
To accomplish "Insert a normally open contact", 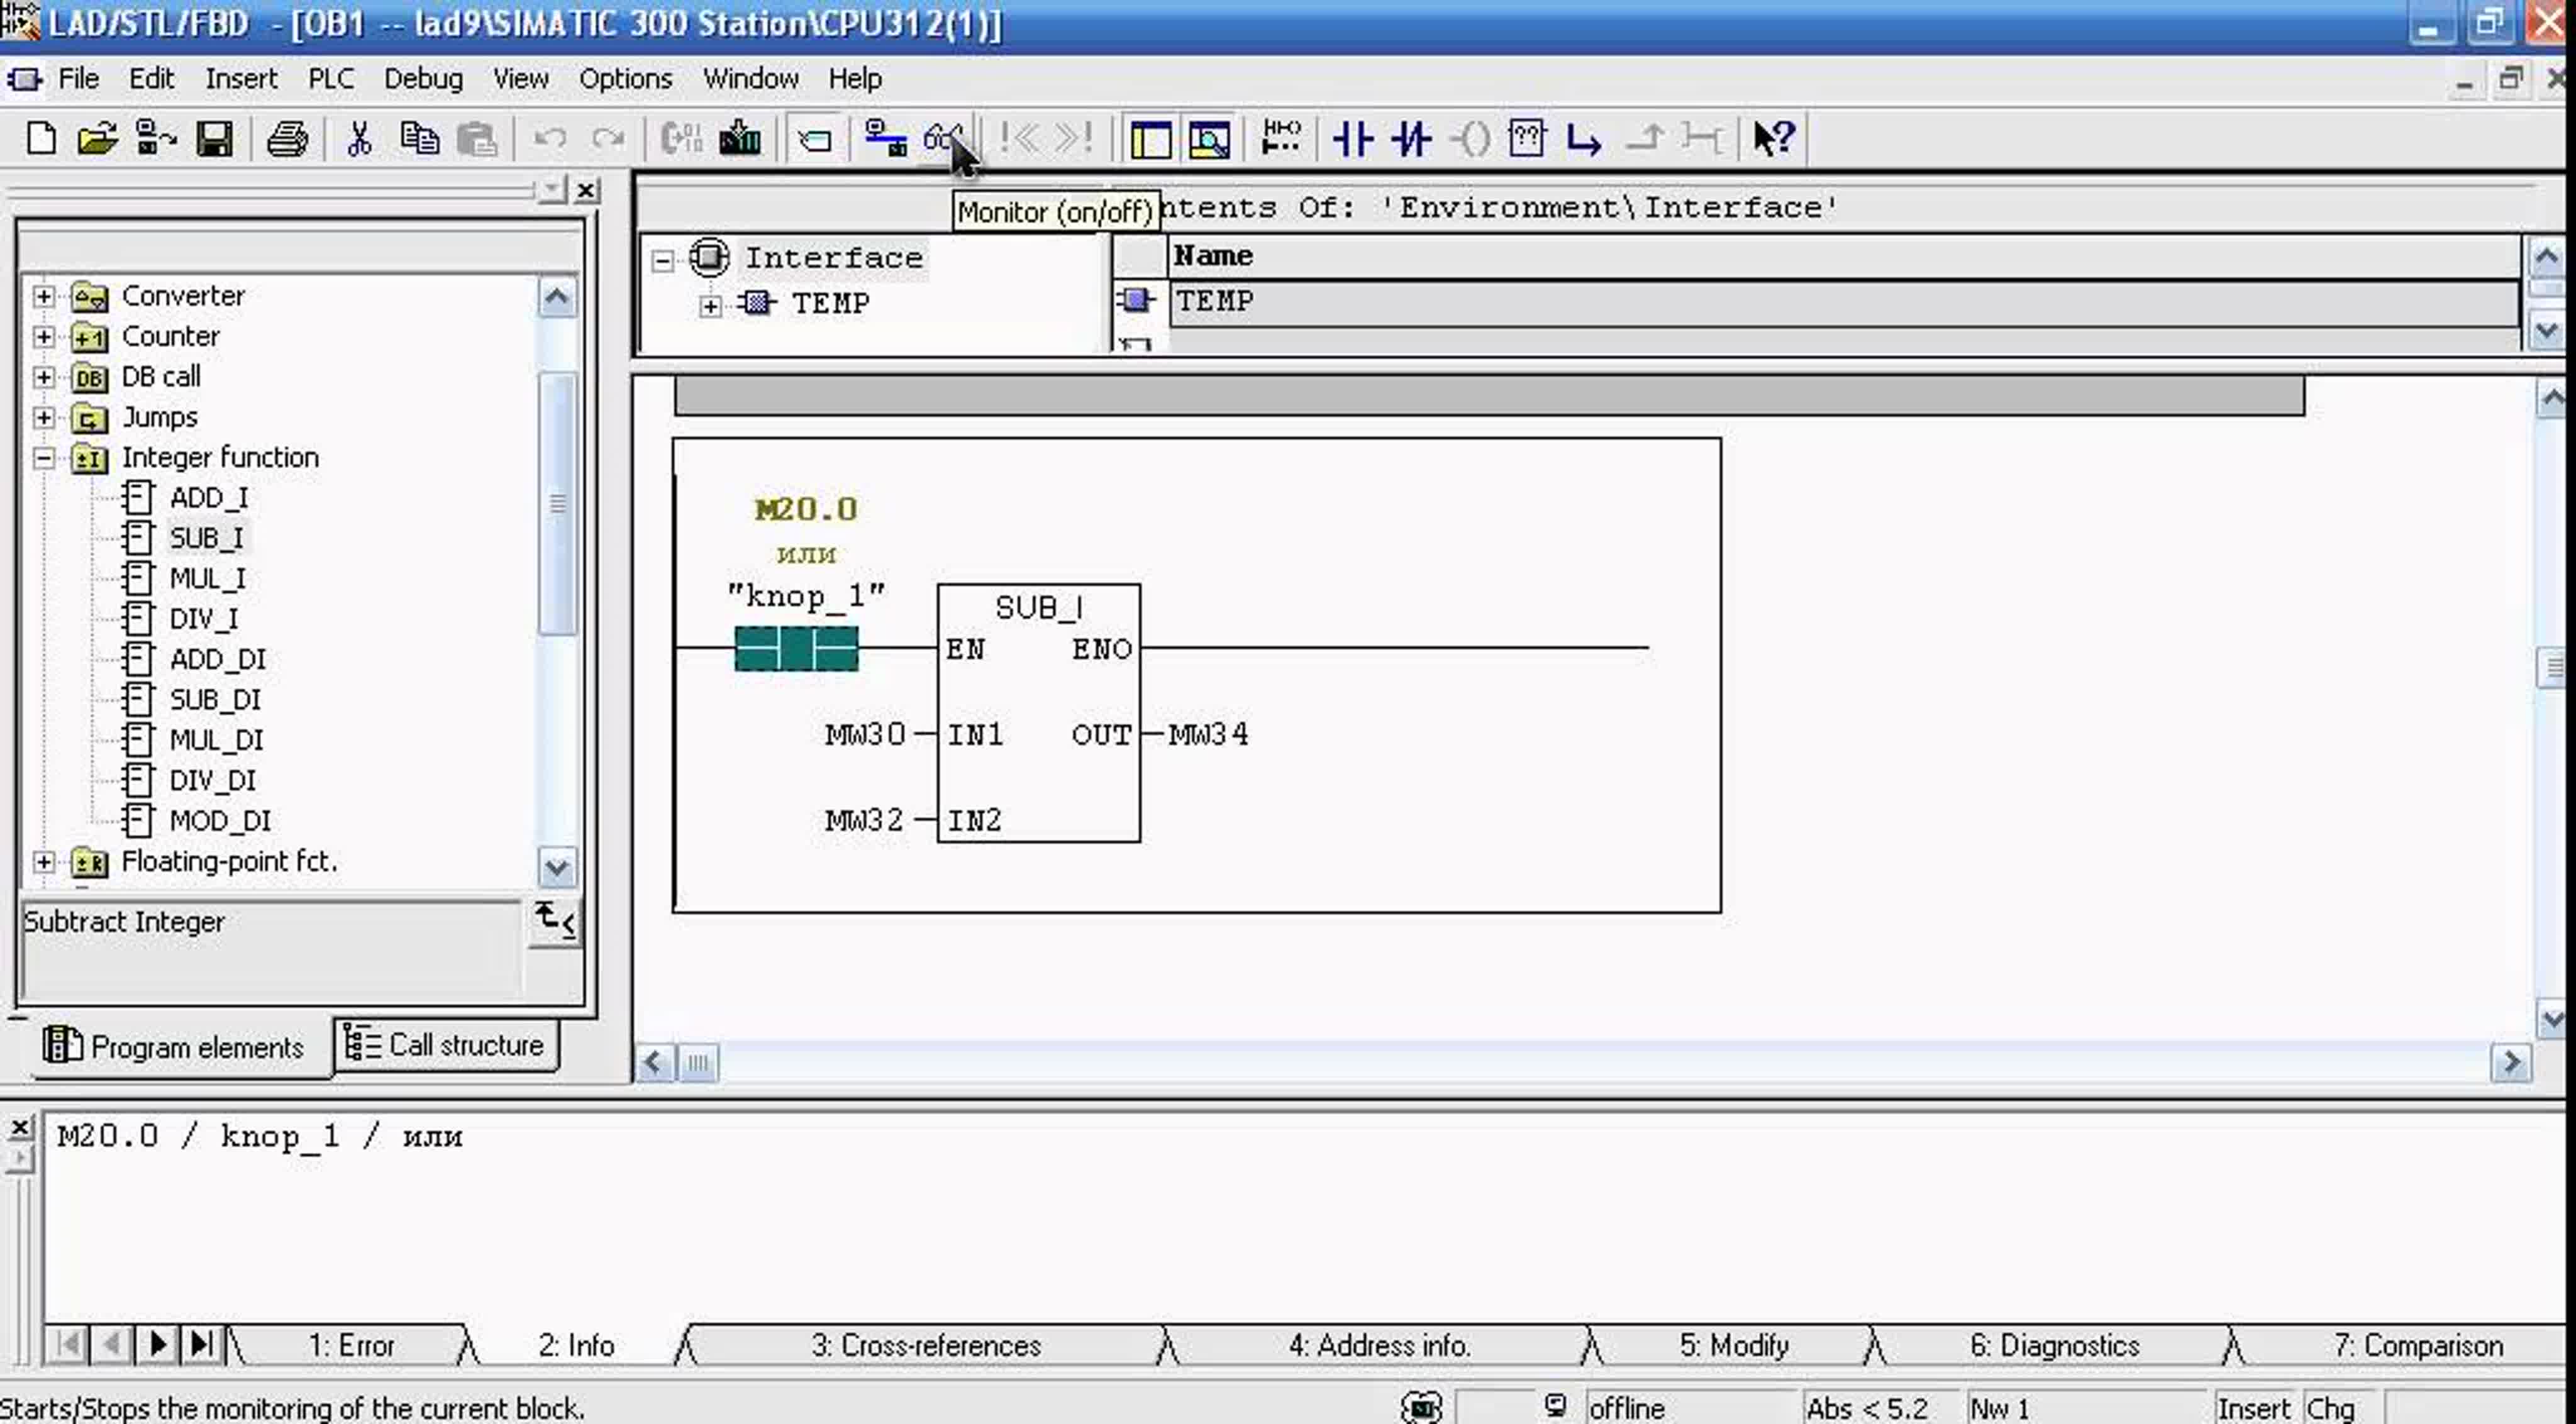I will 1353,138.
